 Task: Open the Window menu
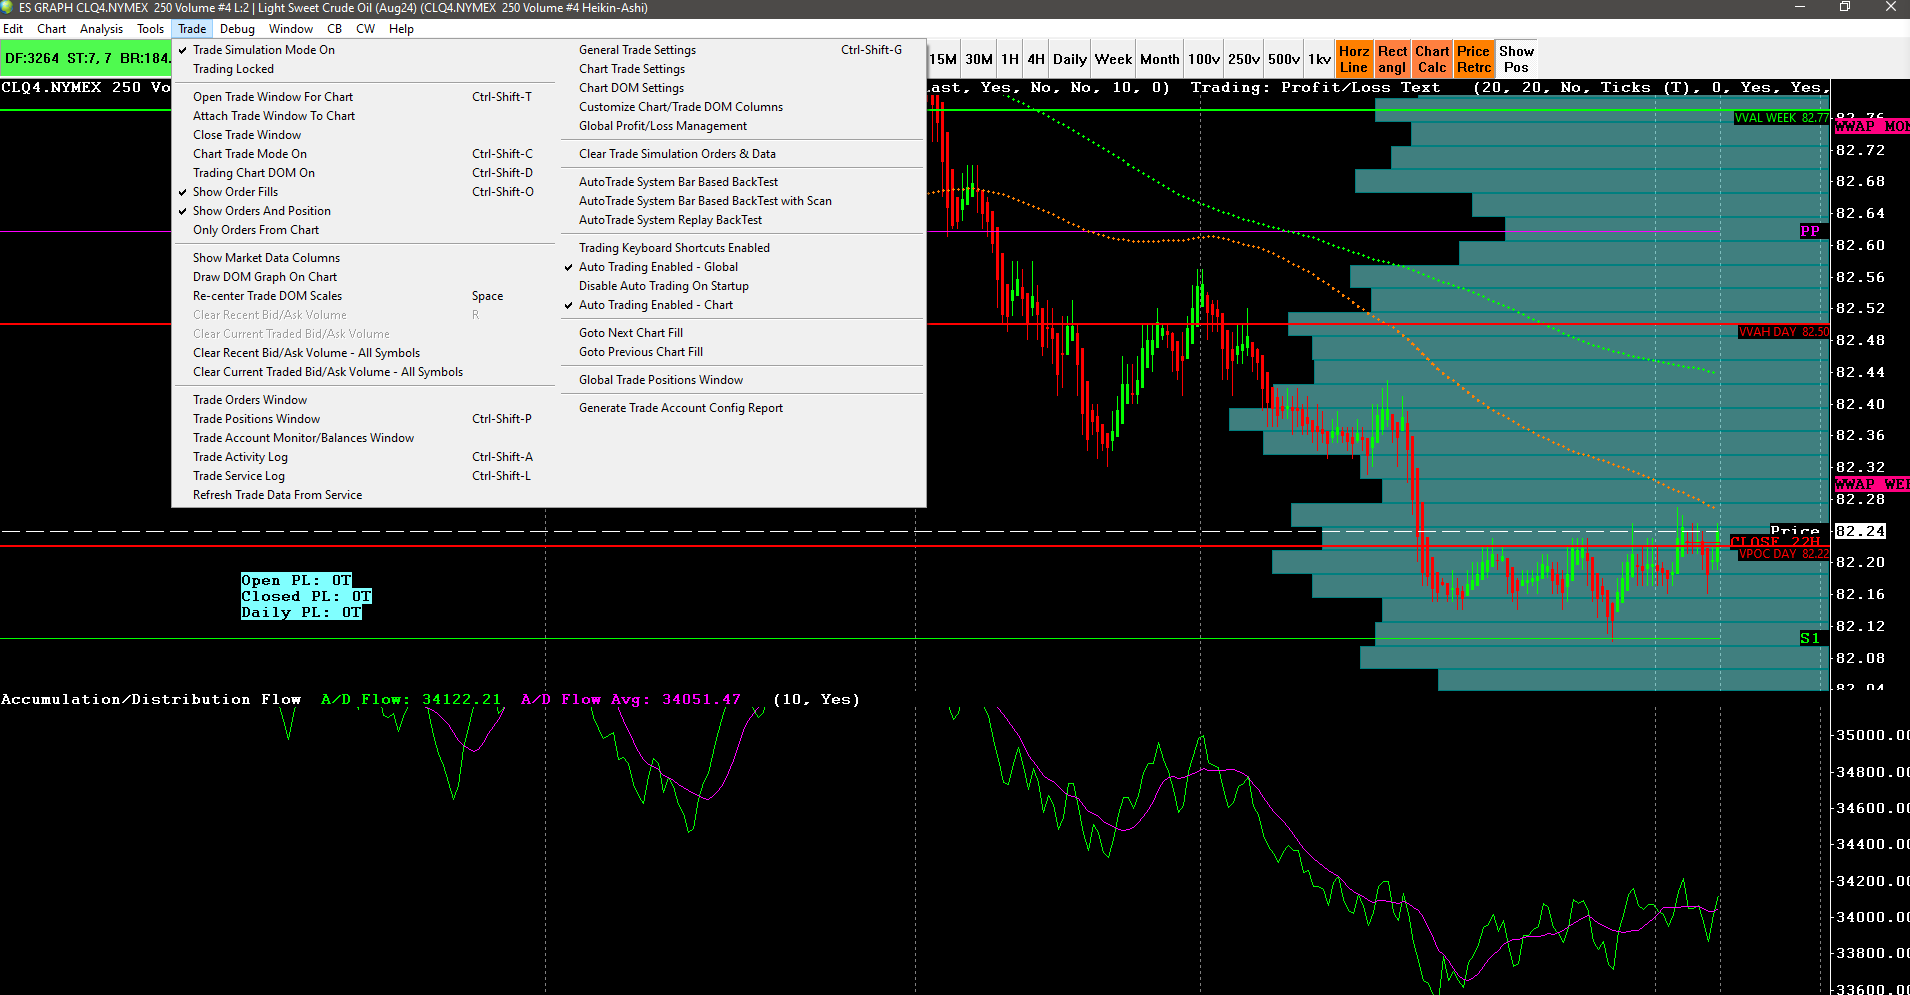click(291, 29)
